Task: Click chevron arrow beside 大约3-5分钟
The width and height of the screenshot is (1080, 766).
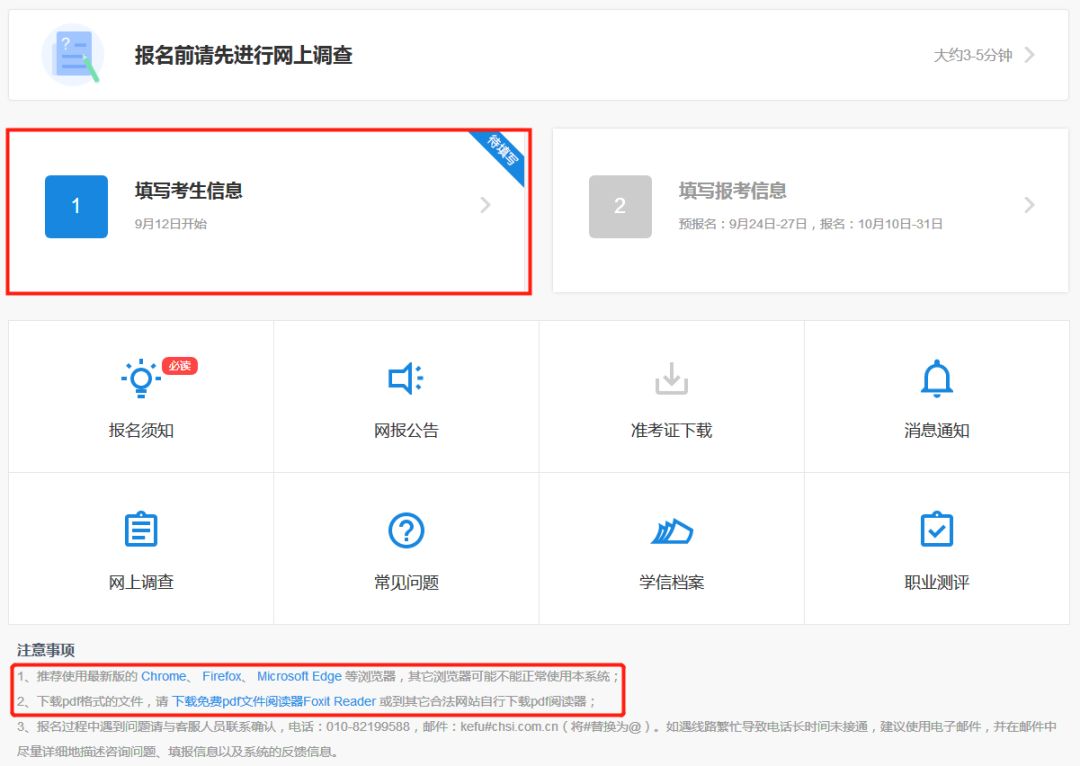Action: tap(1030, 55)
